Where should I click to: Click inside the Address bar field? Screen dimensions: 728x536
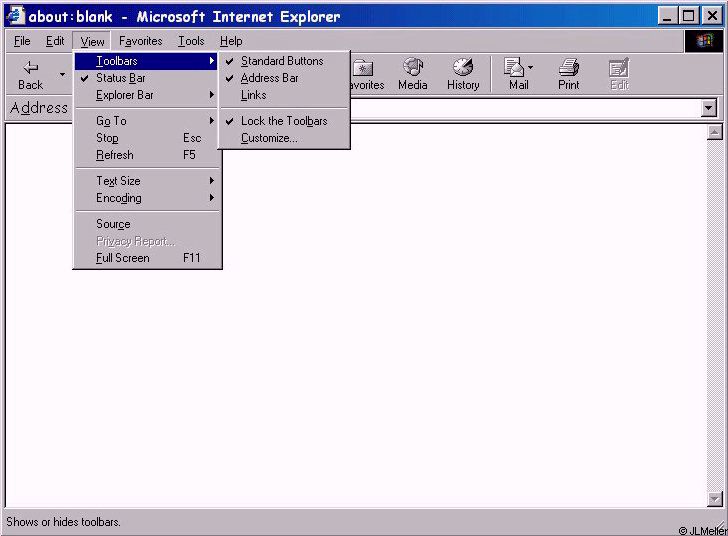(525, 108)
